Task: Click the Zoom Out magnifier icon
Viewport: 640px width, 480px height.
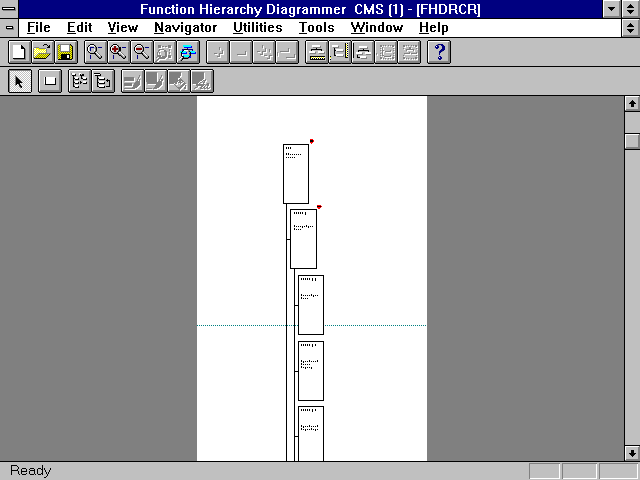Action: [x=141, y=52]
